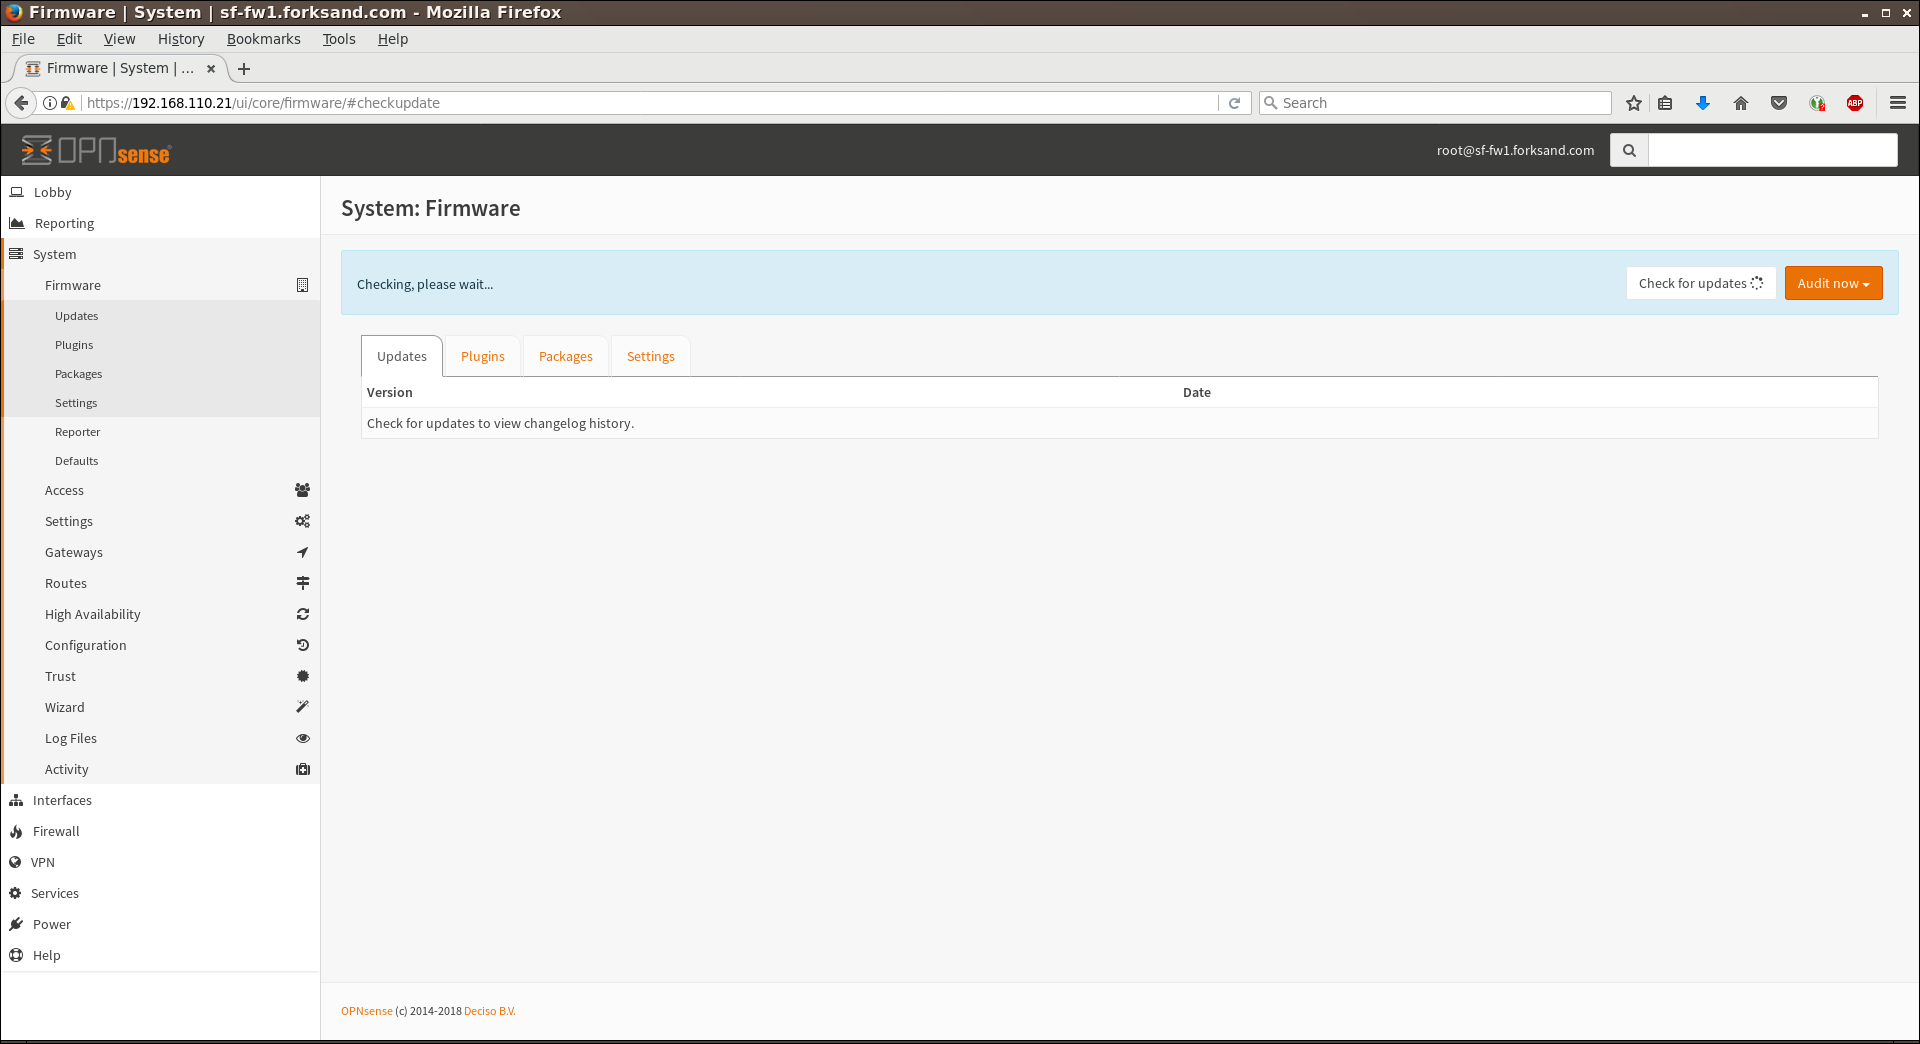Open the Audit now dropdown

(1833, 283)
